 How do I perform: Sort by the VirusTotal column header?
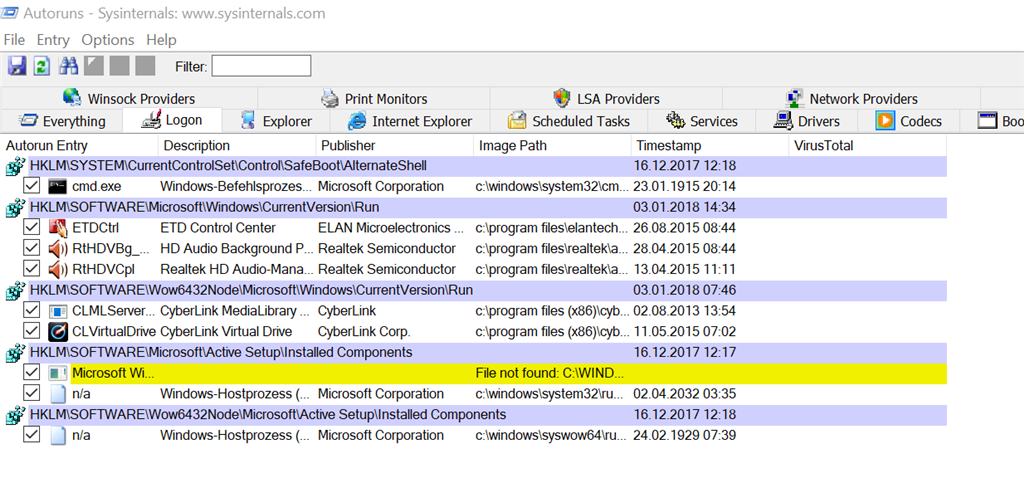[868, 146]
